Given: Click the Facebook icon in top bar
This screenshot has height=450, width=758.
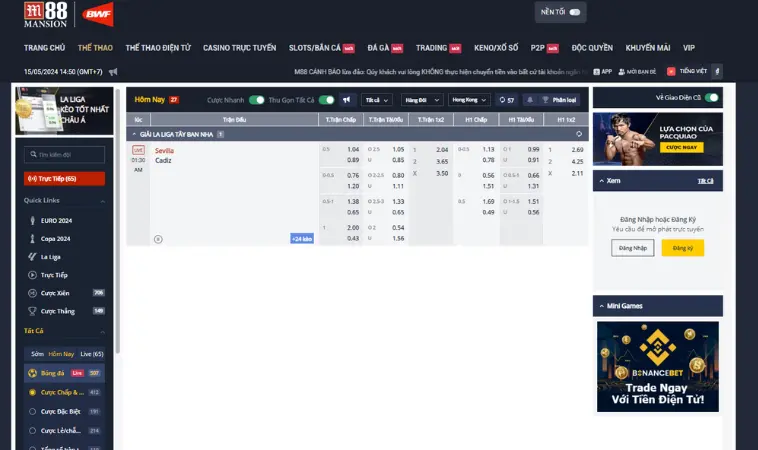Looking at the screenshot, I should point(716,72).
